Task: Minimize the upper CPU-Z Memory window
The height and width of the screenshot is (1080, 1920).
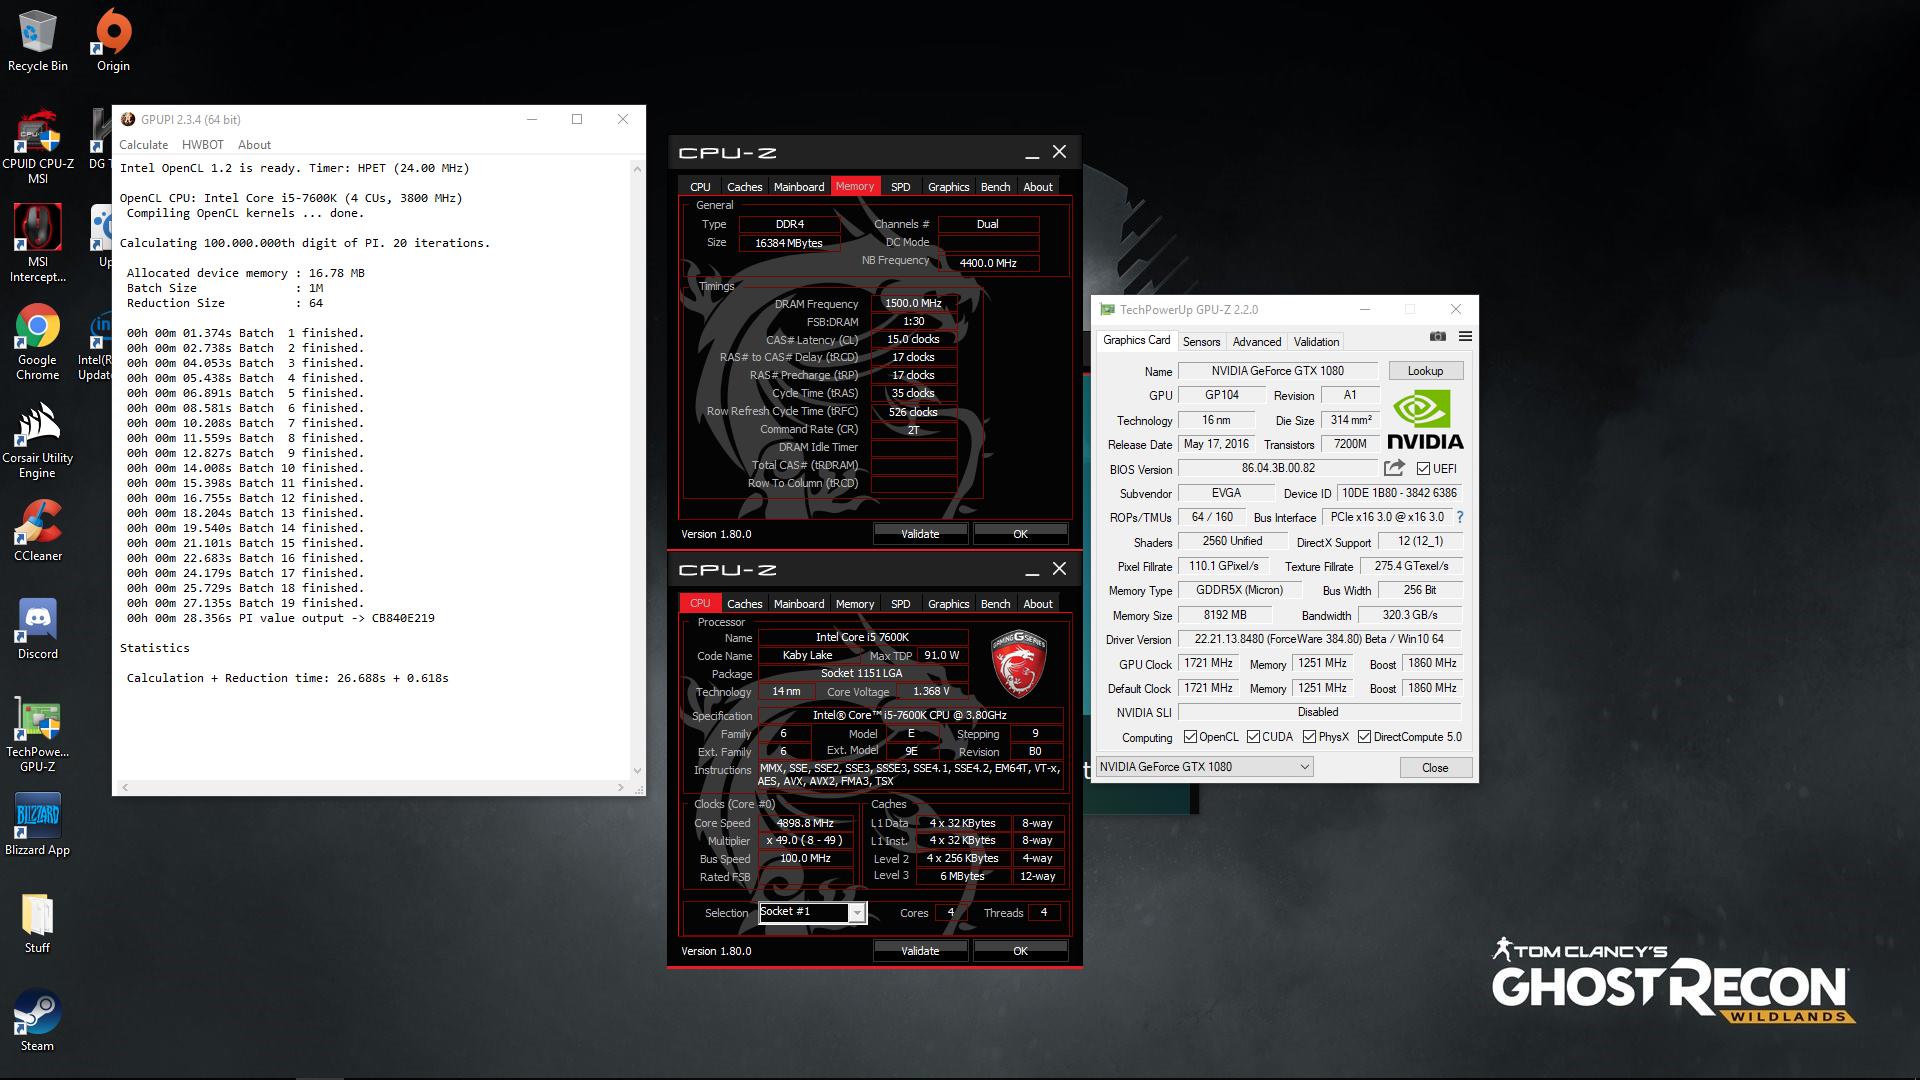Action: (x=1031, y=154)
